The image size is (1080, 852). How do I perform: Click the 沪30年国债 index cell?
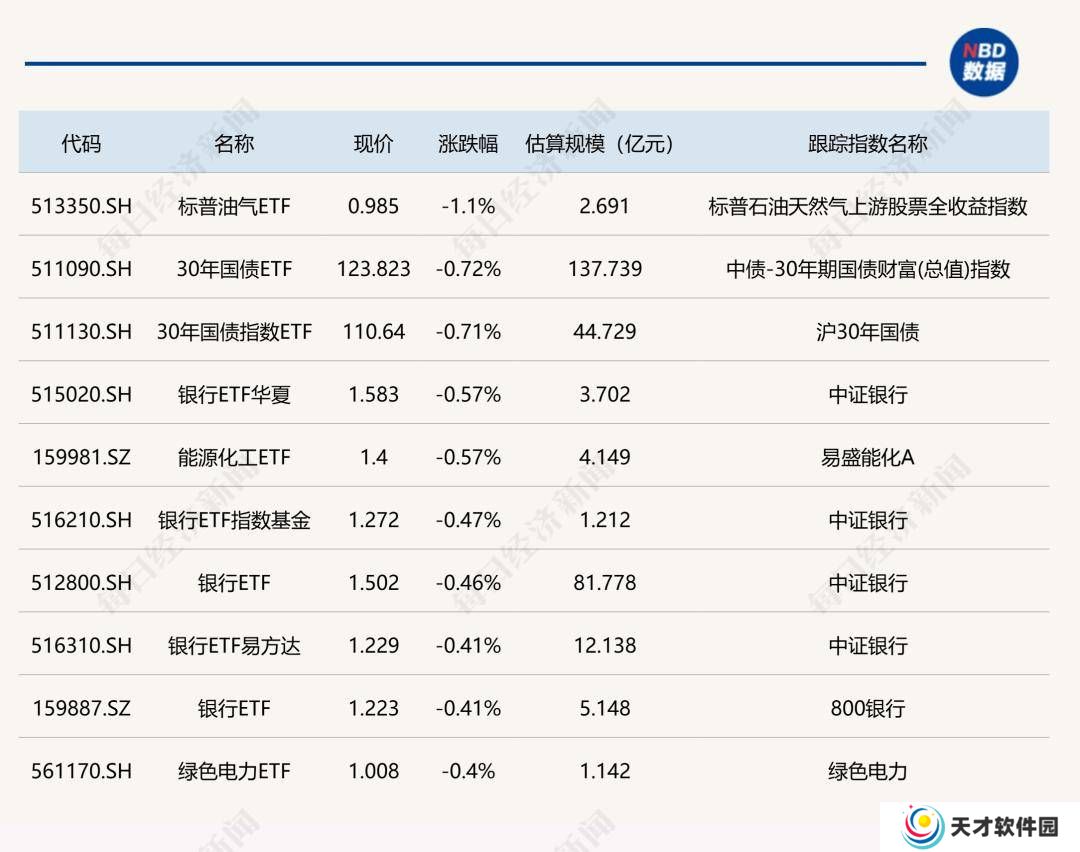coord(868,331)
